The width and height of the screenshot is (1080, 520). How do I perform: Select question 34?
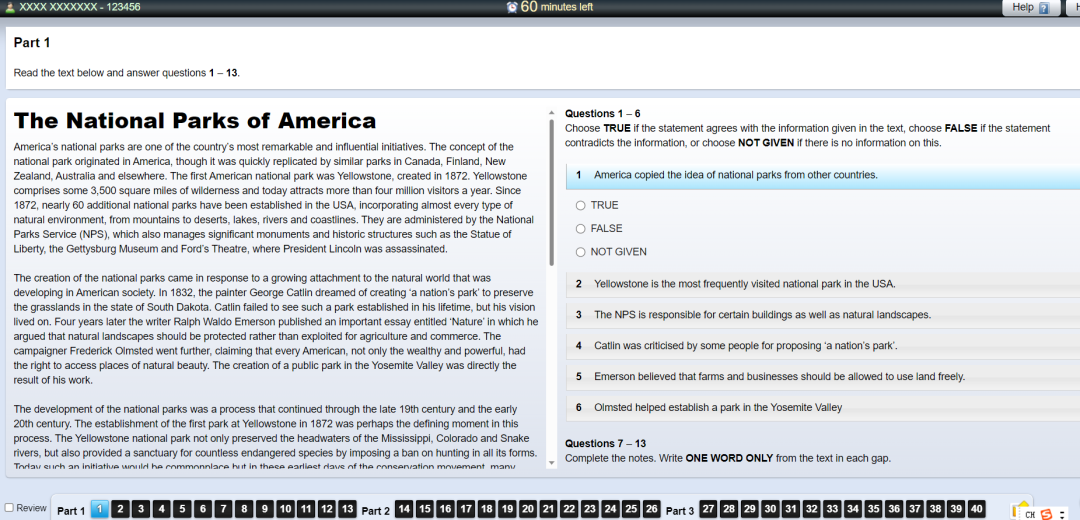click(853, 510)
